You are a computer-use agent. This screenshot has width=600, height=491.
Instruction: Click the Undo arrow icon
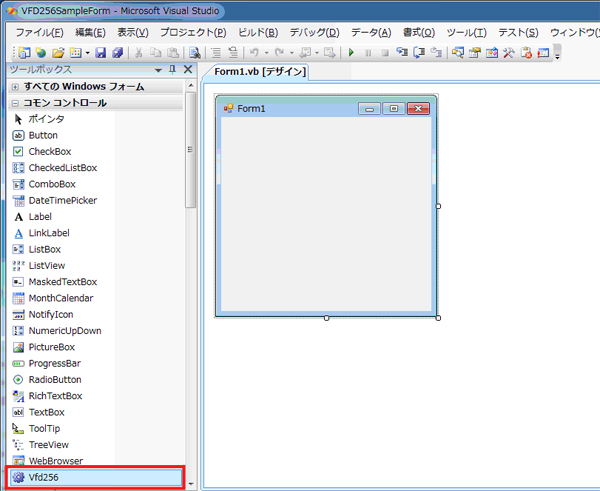(x=254, y=52)
